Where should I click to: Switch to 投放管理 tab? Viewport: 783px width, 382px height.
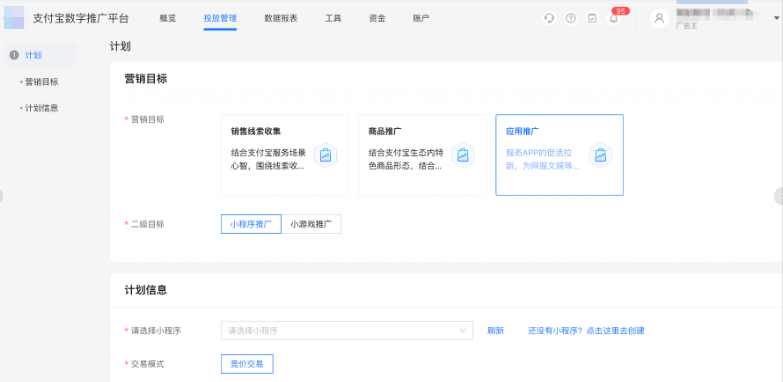[x=220, y=18]
